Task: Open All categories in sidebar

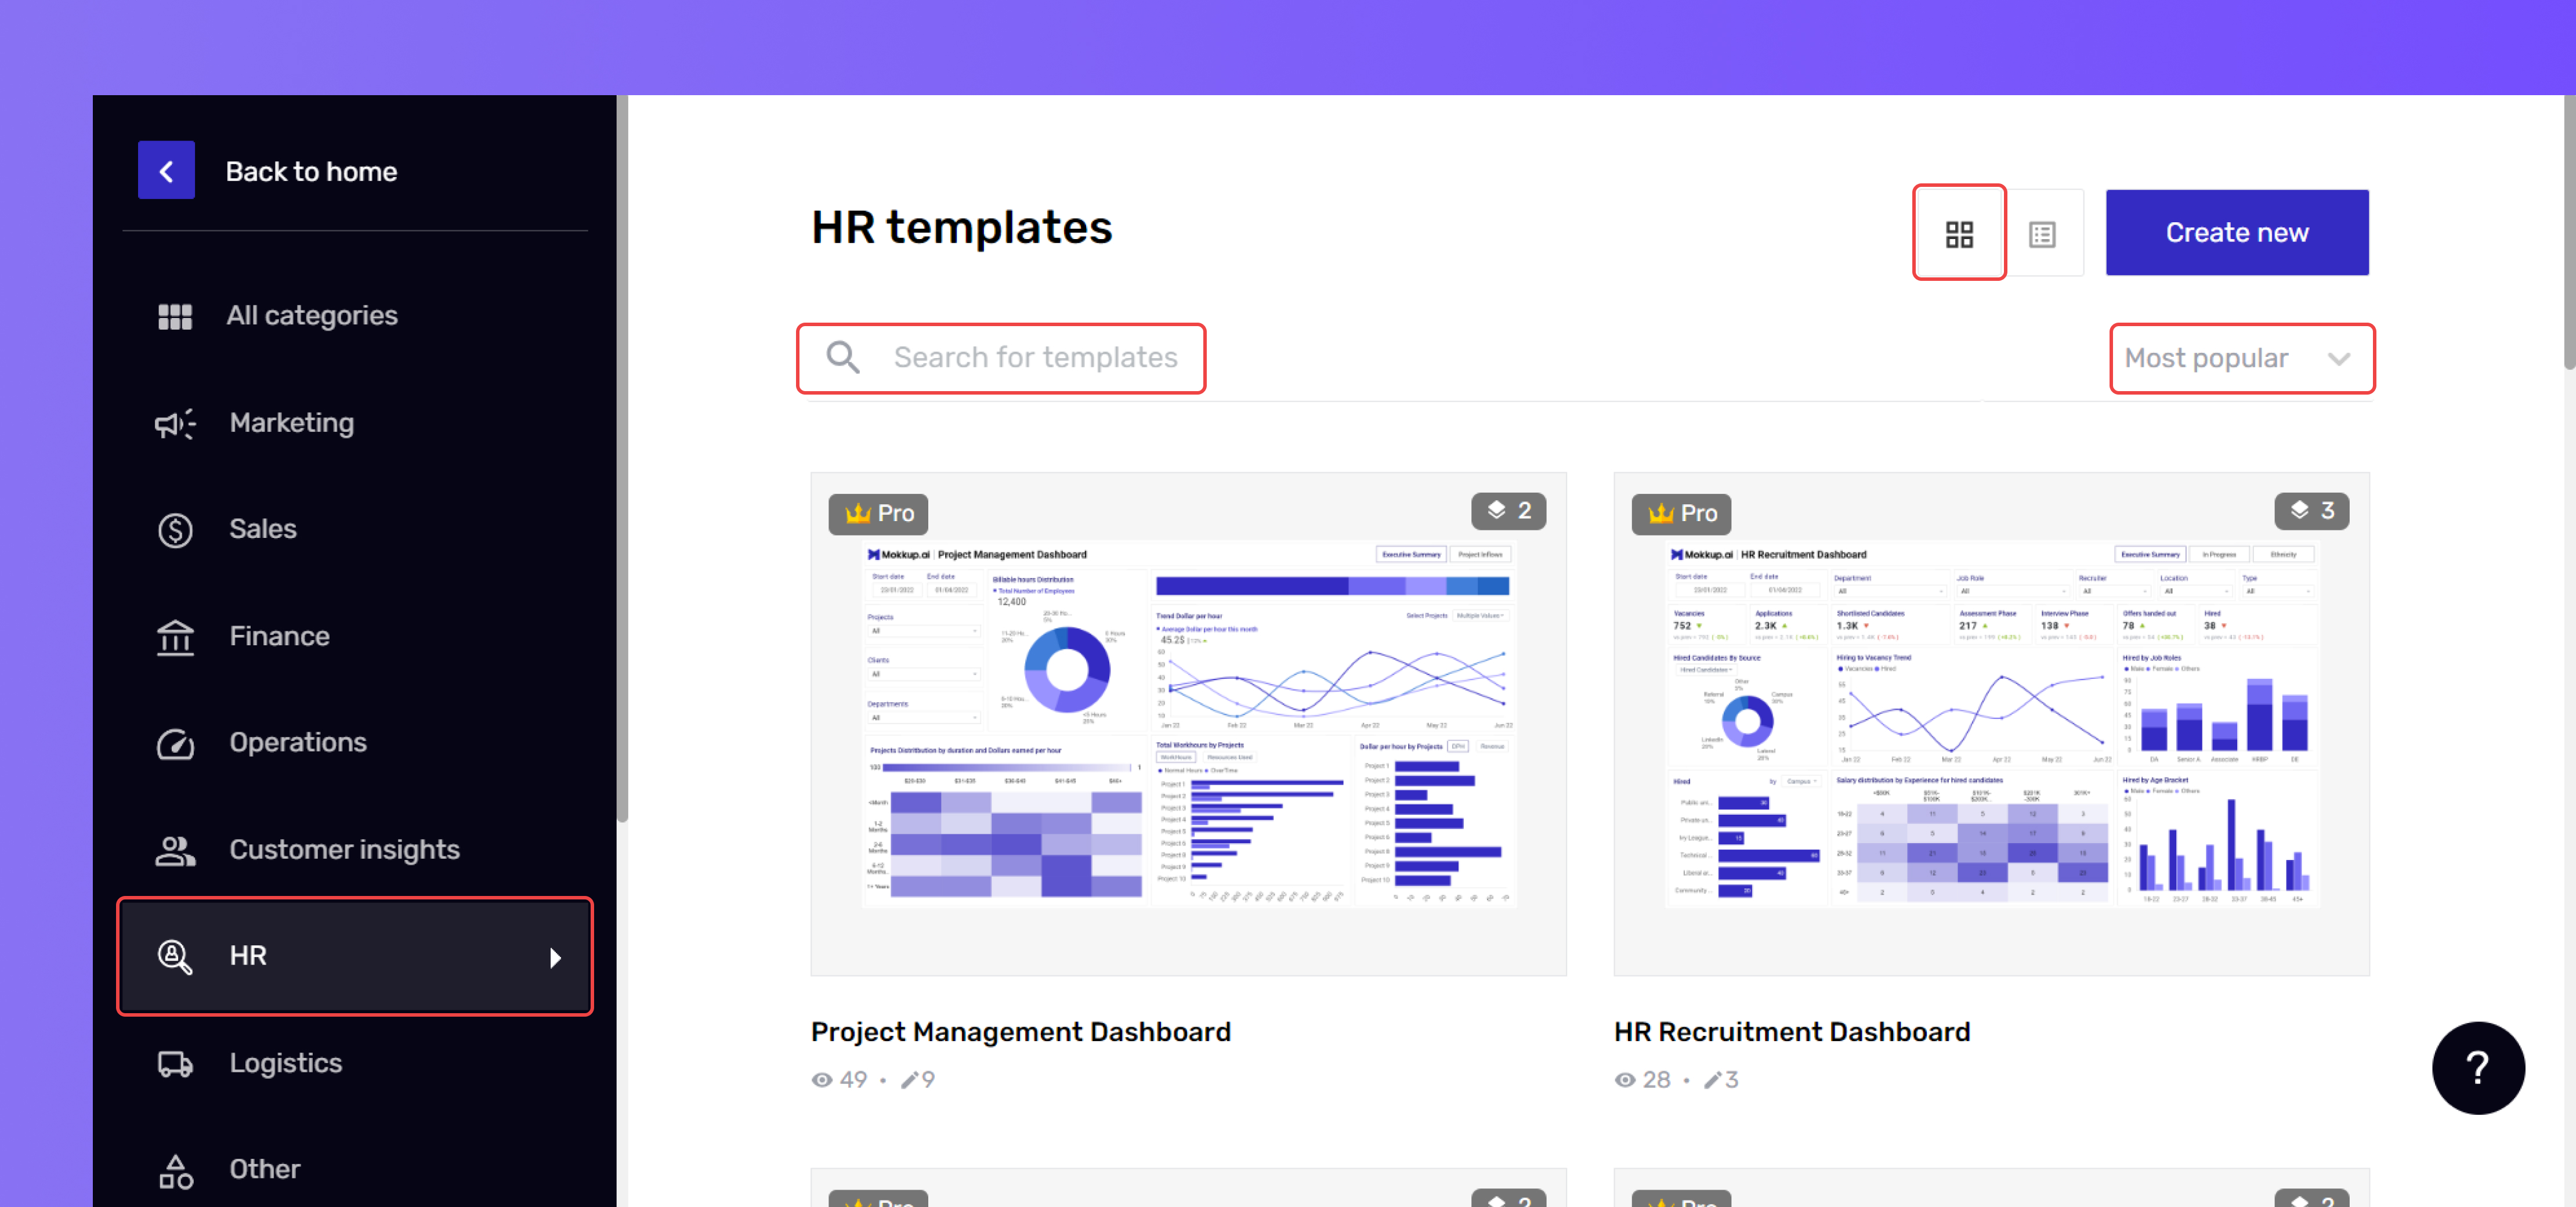Action: tap(312, 316)
